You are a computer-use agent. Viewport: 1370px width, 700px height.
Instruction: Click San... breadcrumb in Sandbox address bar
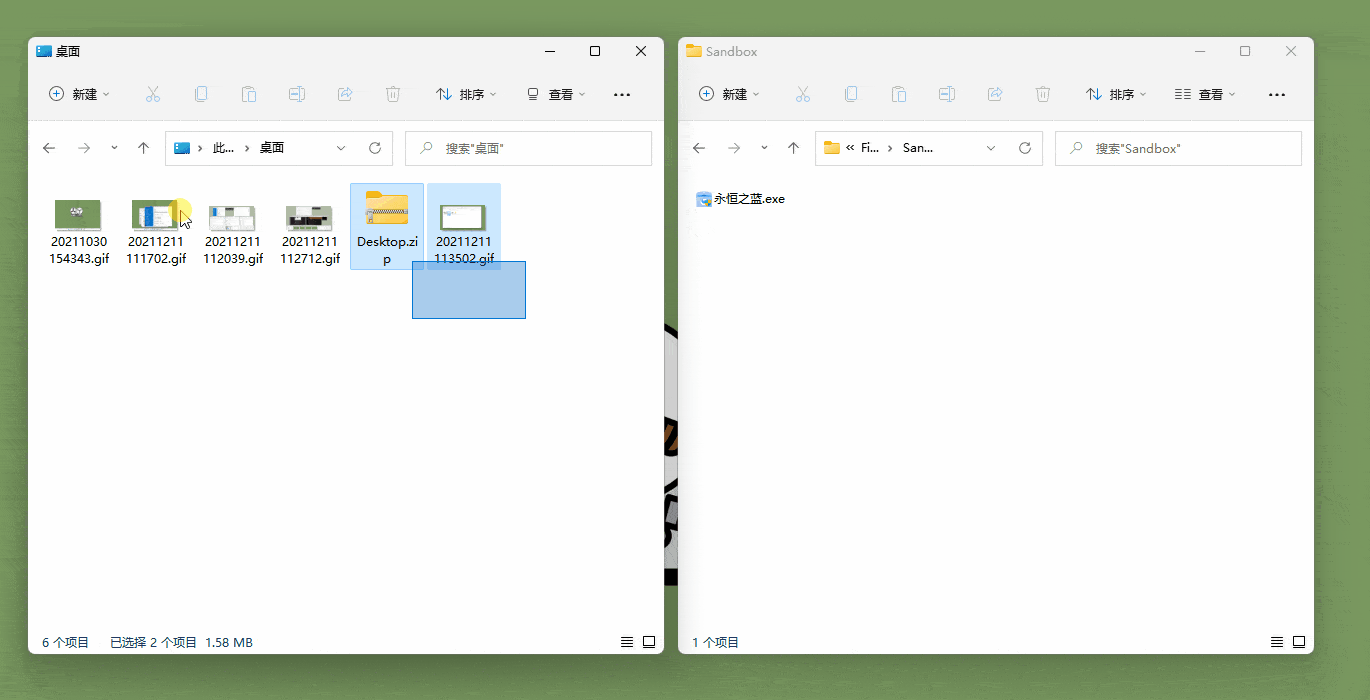pyautogui.click(x=918, y=148)
